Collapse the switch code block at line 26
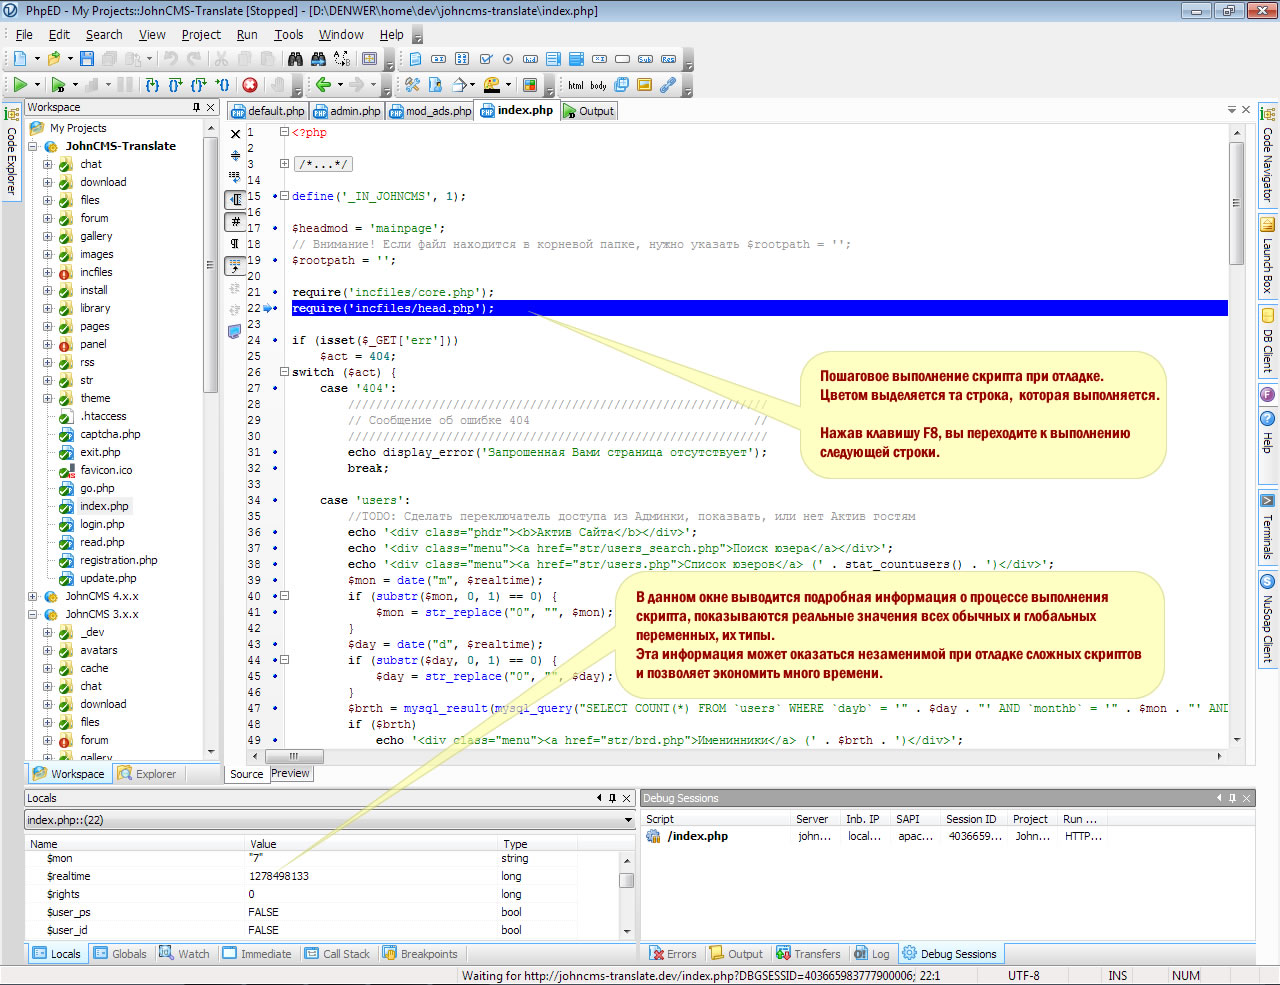The height and width of the screenshot is (985, 1280). pos(284,372)
